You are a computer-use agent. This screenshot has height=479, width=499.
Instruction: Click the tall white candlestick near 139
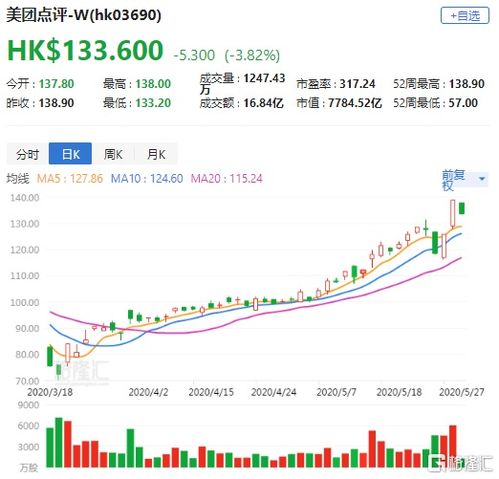click(x=453, y=213)
